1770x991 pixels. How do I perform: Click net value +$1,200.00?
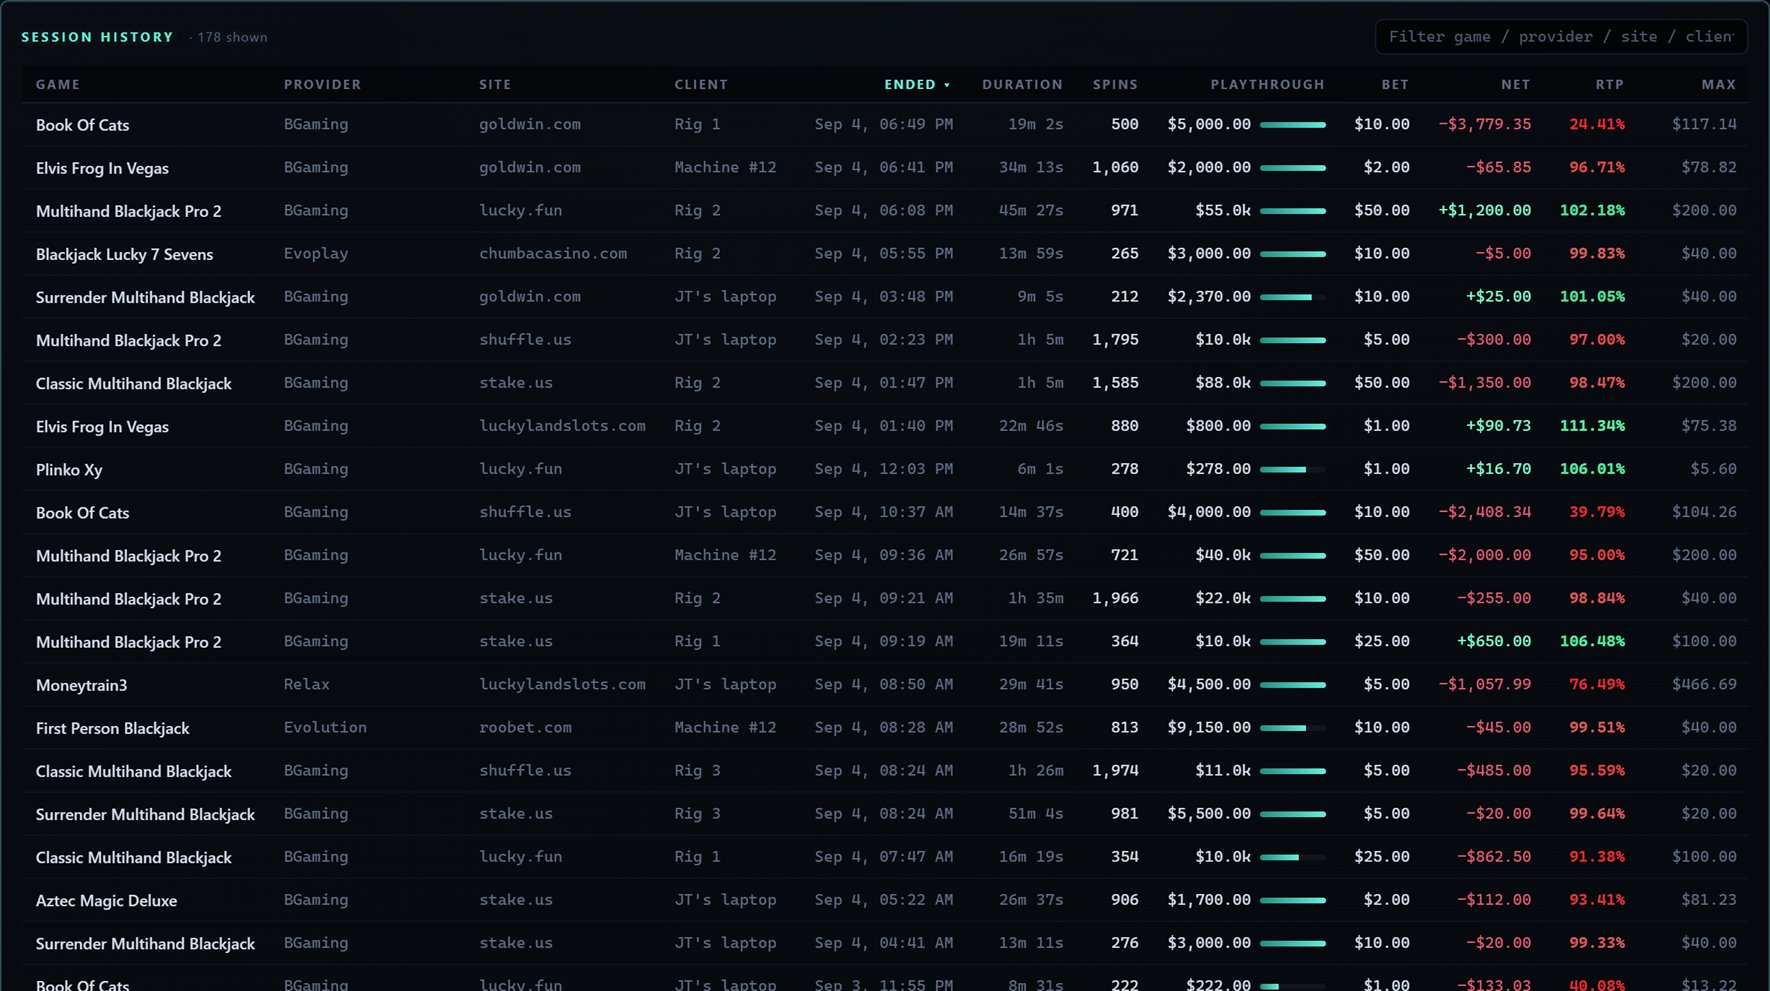(x=1484, y=211)
